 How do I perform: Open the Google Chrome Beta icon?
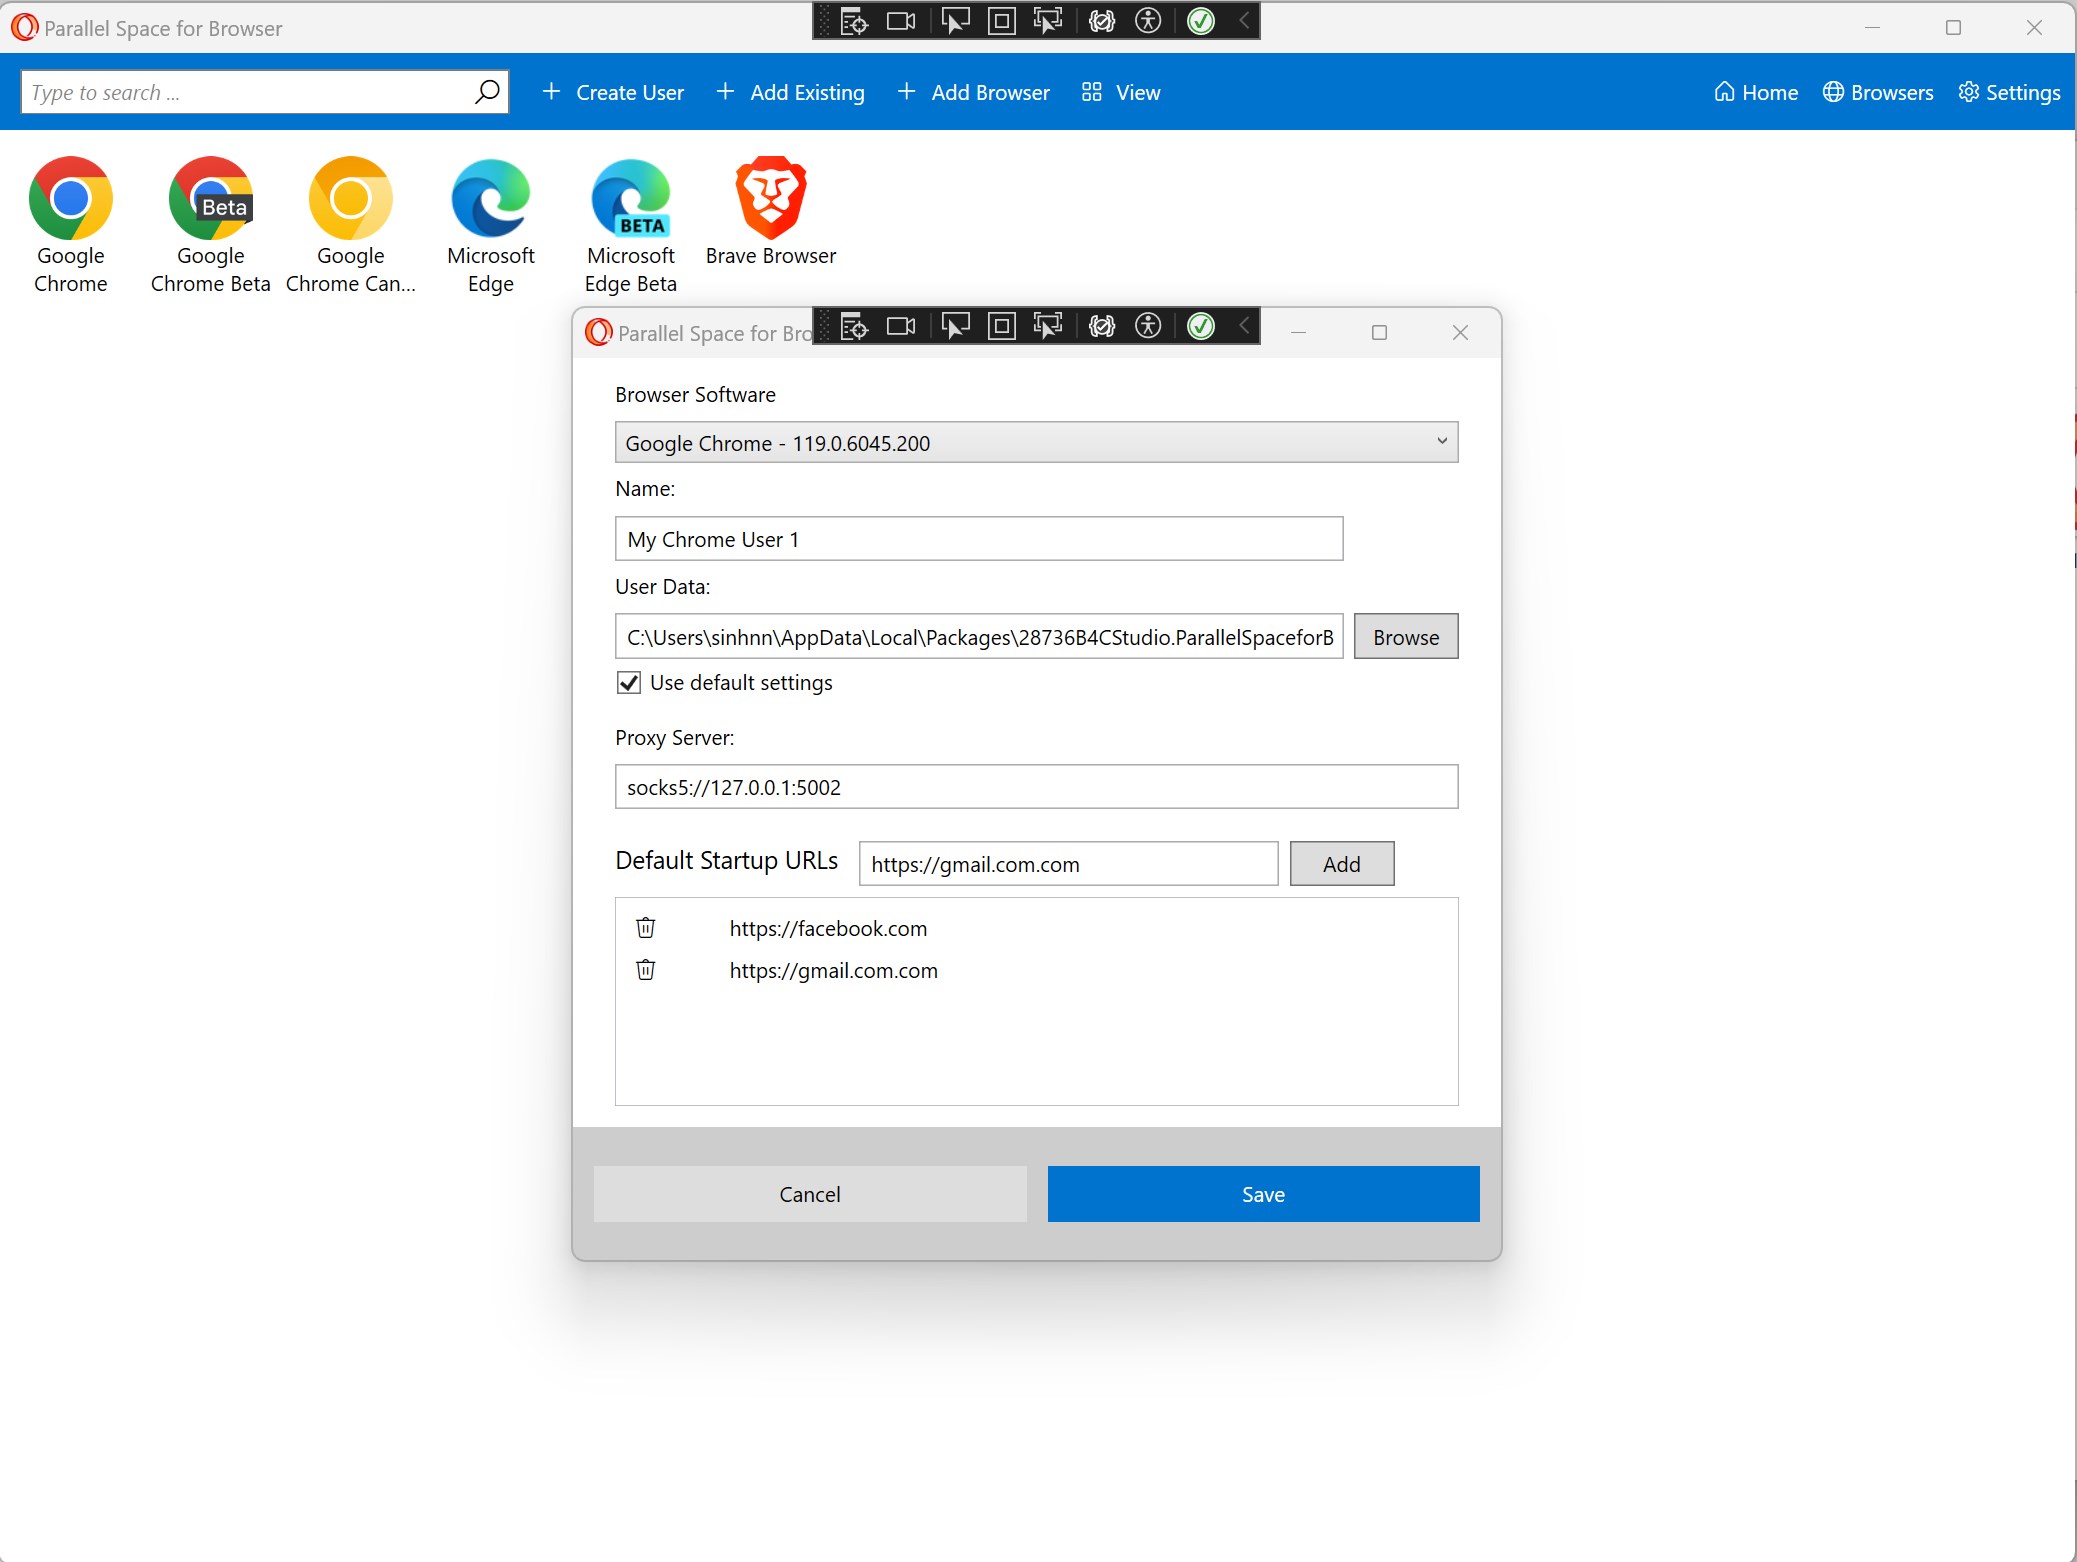pyautogui.click(x=210, y=199)
